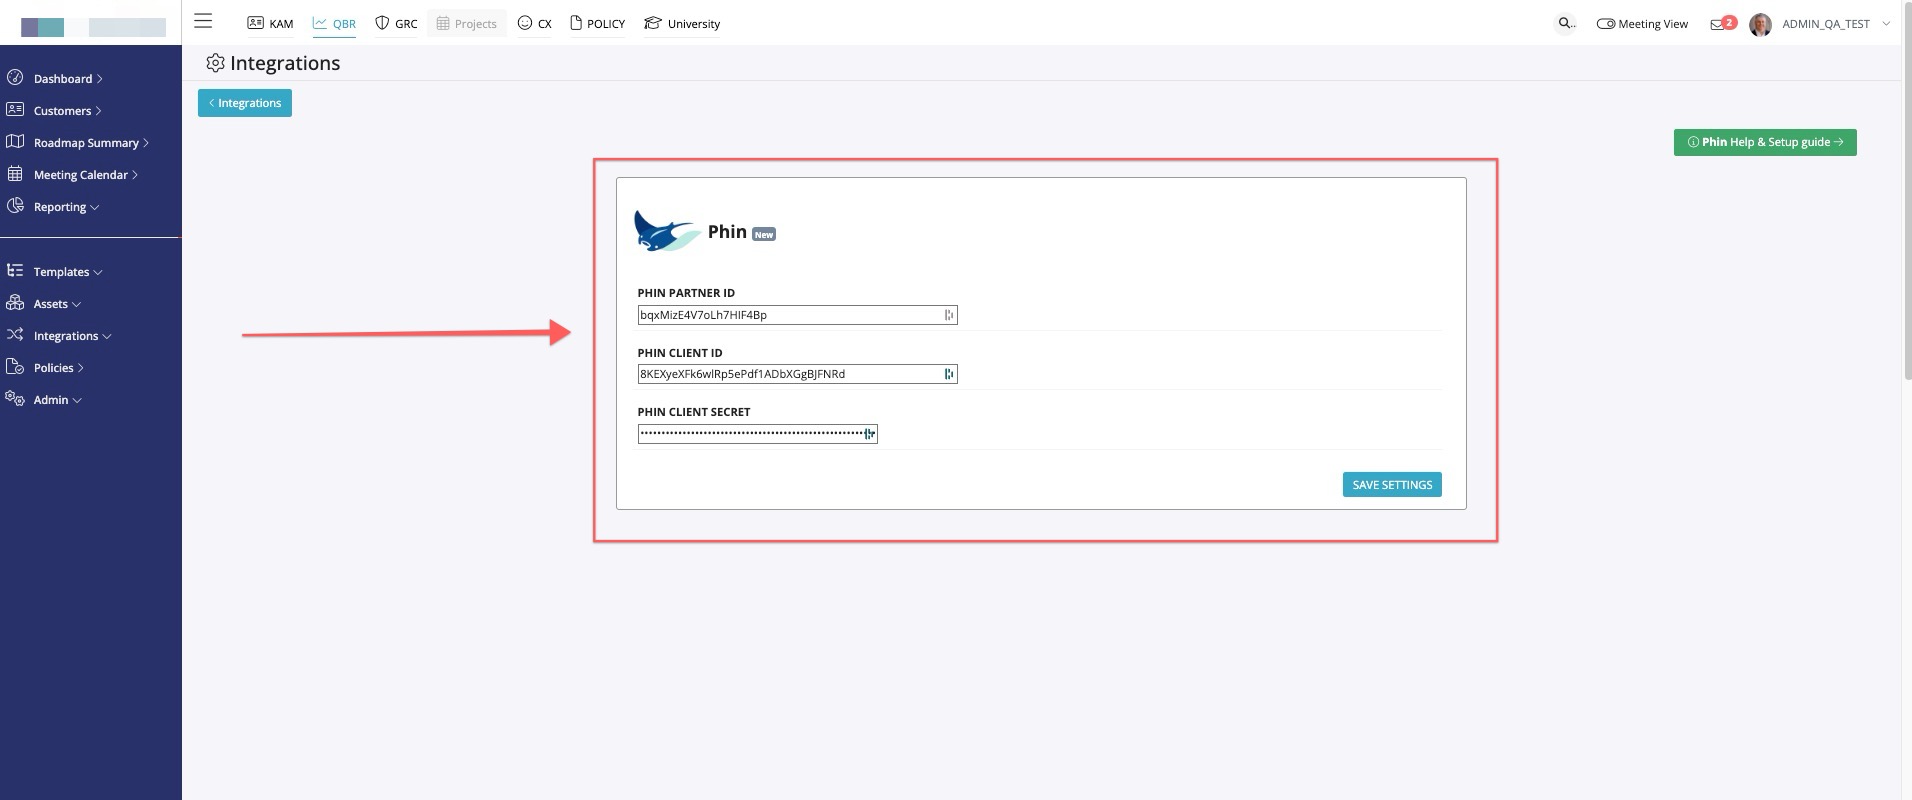Click into the Phin Client Secret field
Image resolution: width=1912 pixels, height=800 pixels.
(x=757, y=434)
